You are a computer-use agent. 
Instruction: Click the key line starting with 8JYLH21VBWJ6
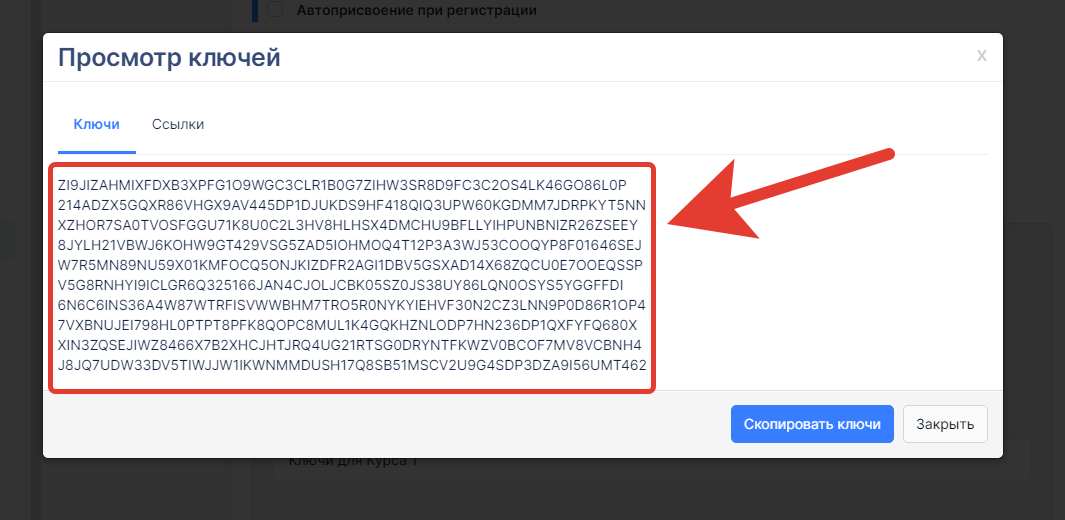pyautogui.click(x=350, y=245)
